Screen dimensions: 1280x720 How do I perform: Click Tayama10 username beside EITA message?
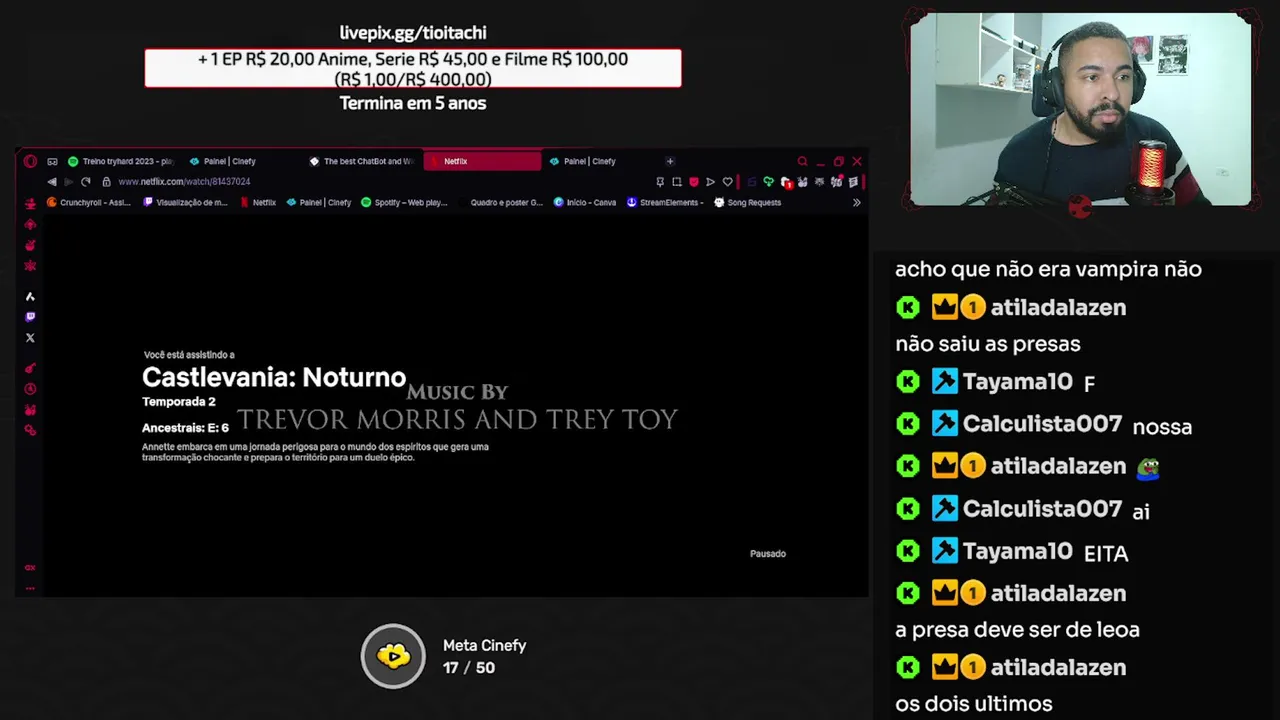point(1017,551)
